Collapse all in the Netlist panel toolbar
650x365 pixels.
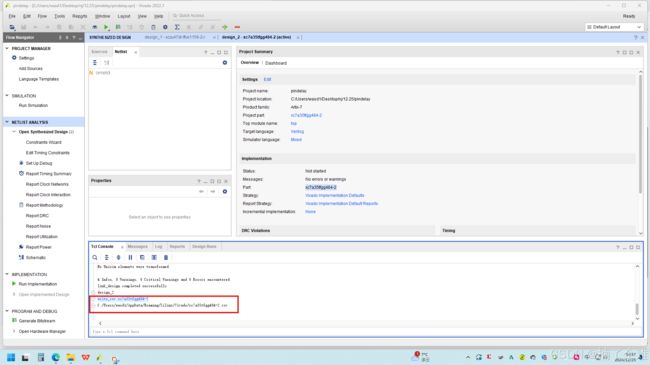(95, 63)
